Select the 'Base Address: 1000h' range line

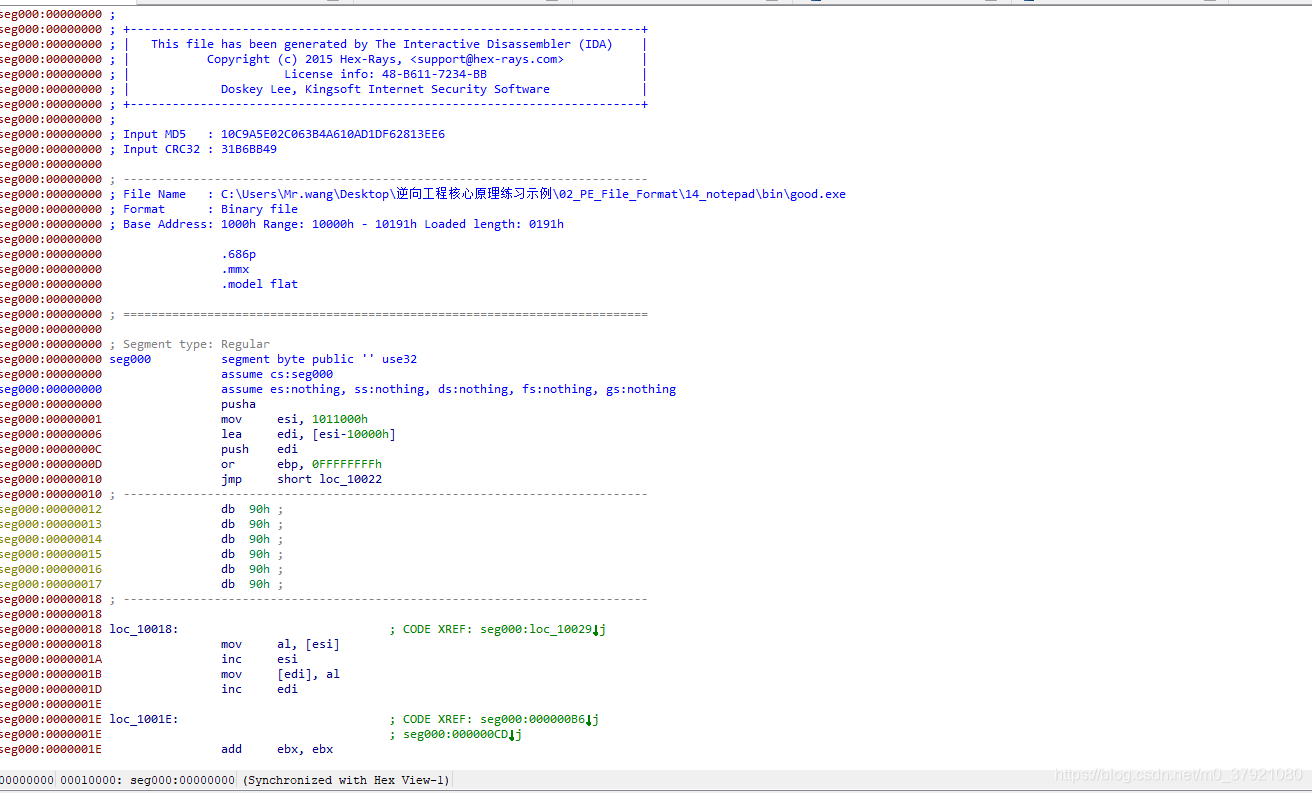(x=343, y=224)
